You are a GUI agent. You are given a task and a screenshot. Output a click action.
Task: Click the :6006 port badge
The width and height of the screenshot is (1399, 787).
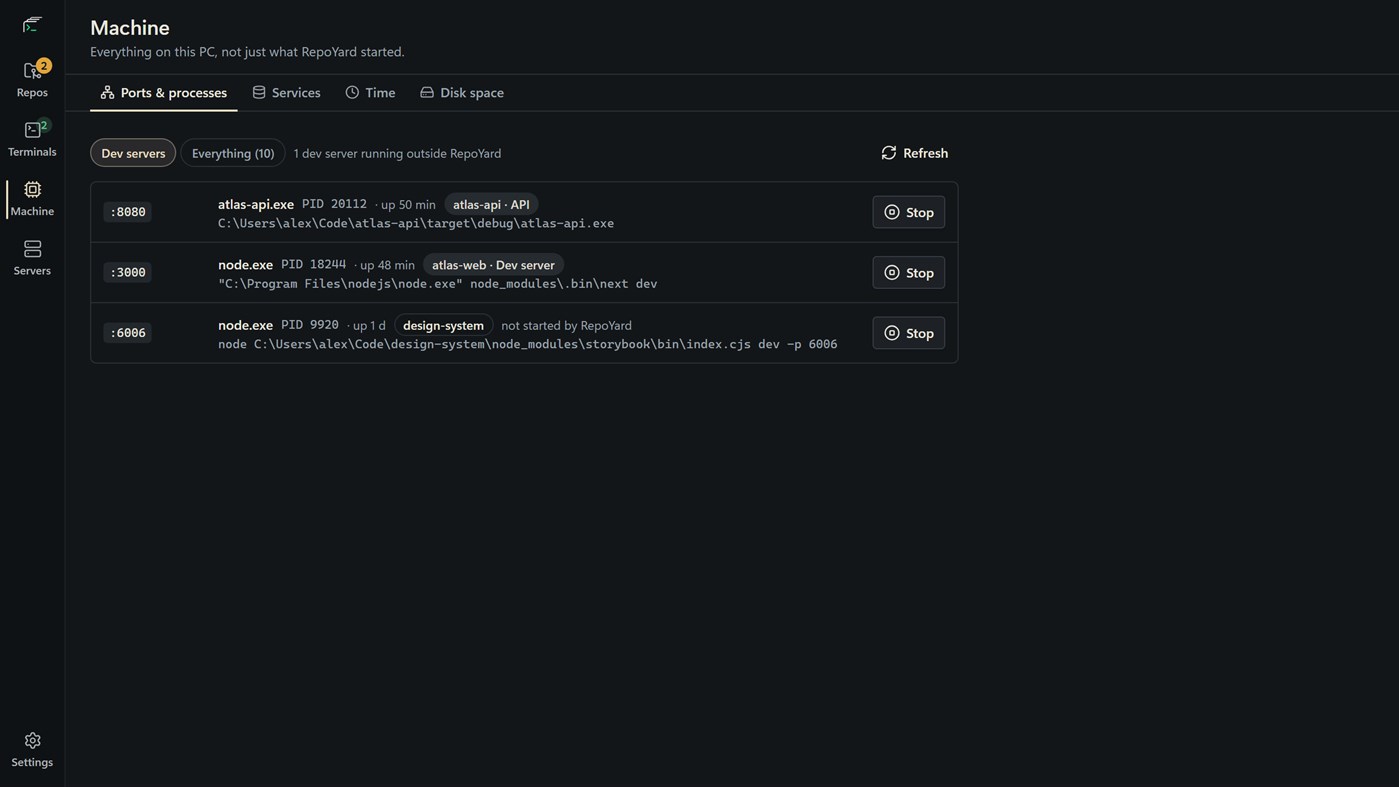pyautogui.click(x=128, y=333)
